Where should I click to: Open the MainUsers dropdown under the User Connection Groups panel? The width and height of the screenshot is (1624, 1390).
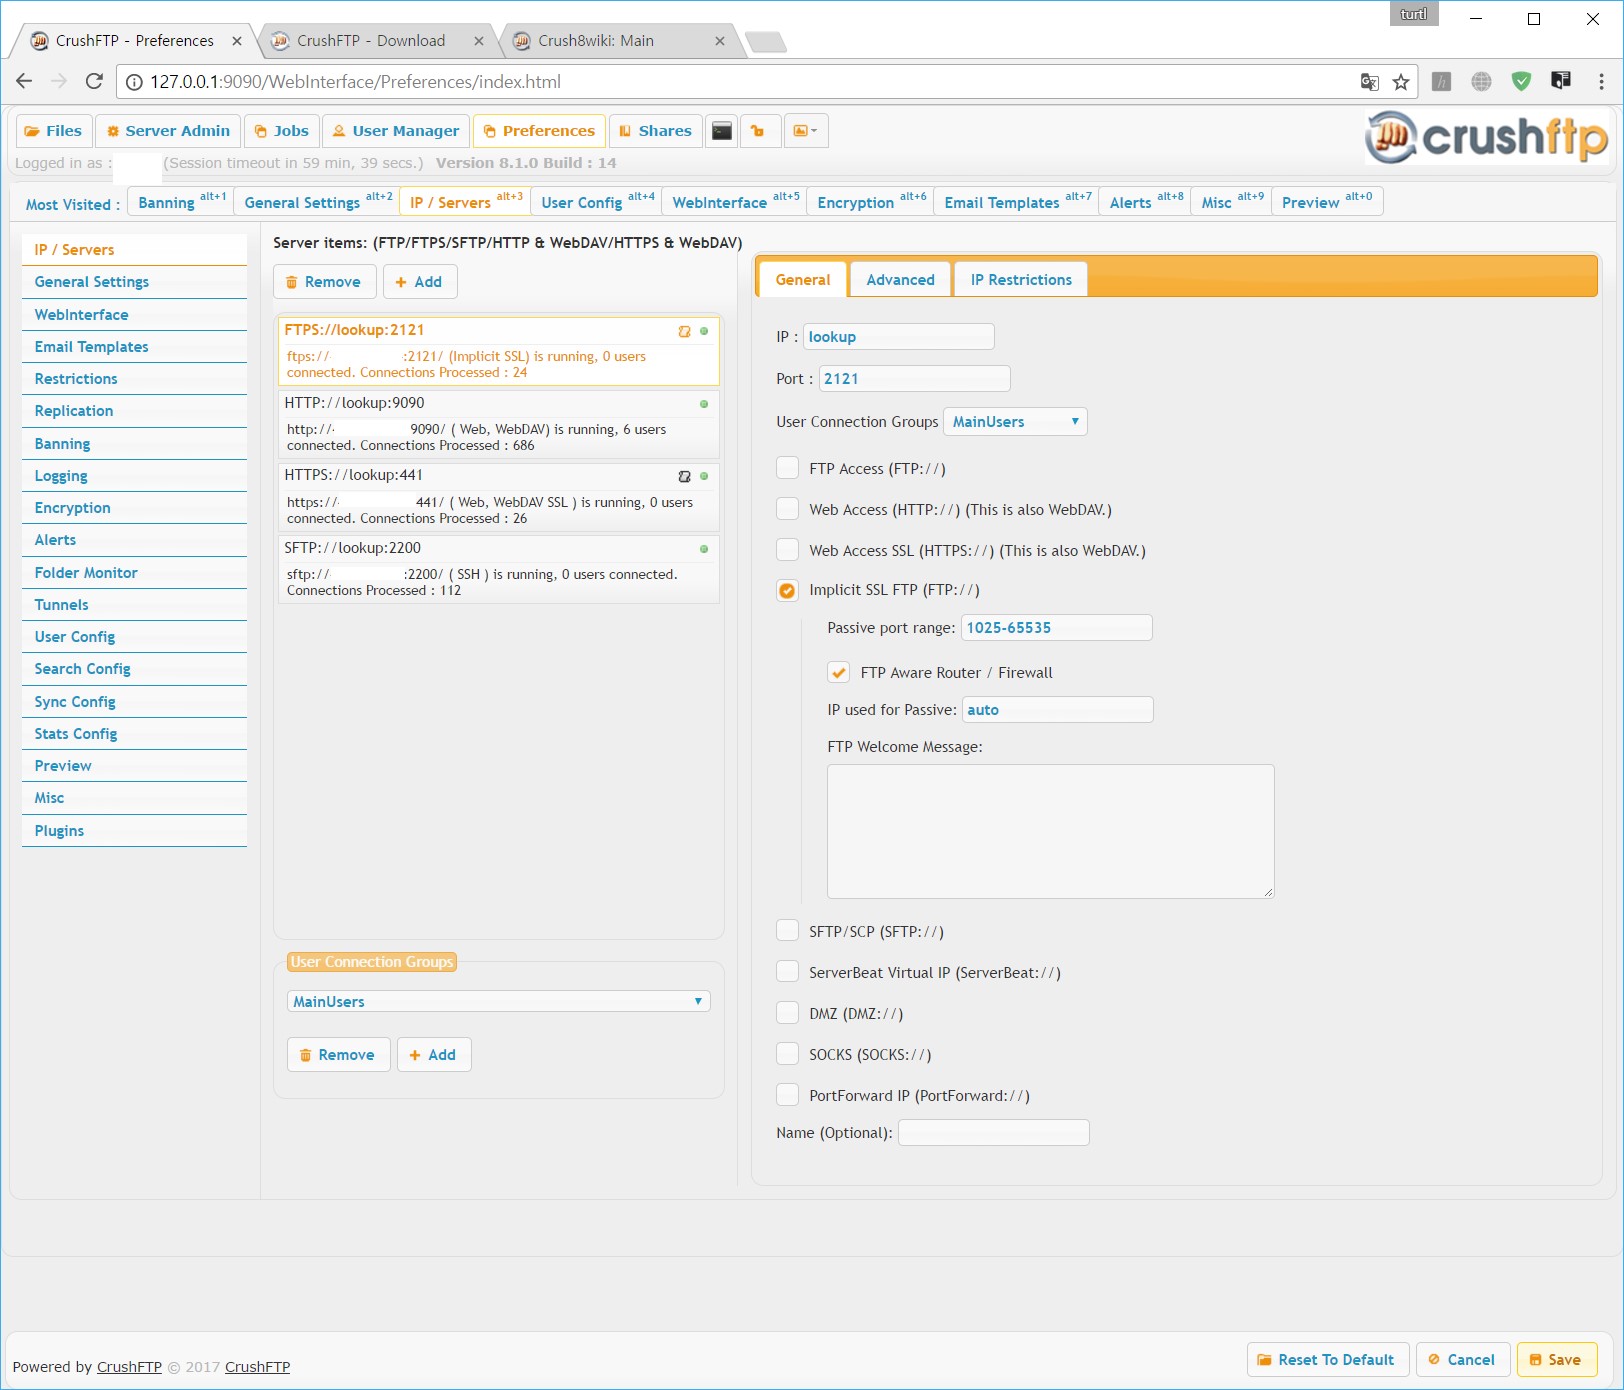(499, 1001)
